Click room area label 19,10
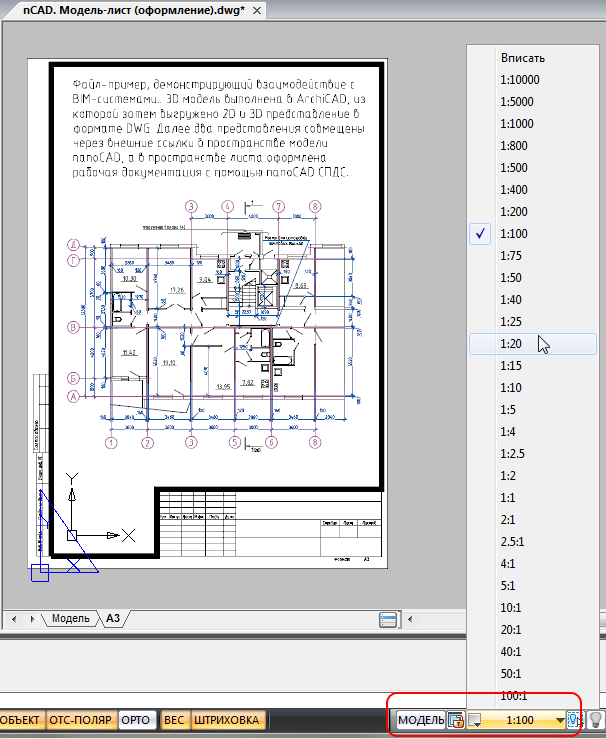Viewport: 606px width, 739px height. coord(169,362)
